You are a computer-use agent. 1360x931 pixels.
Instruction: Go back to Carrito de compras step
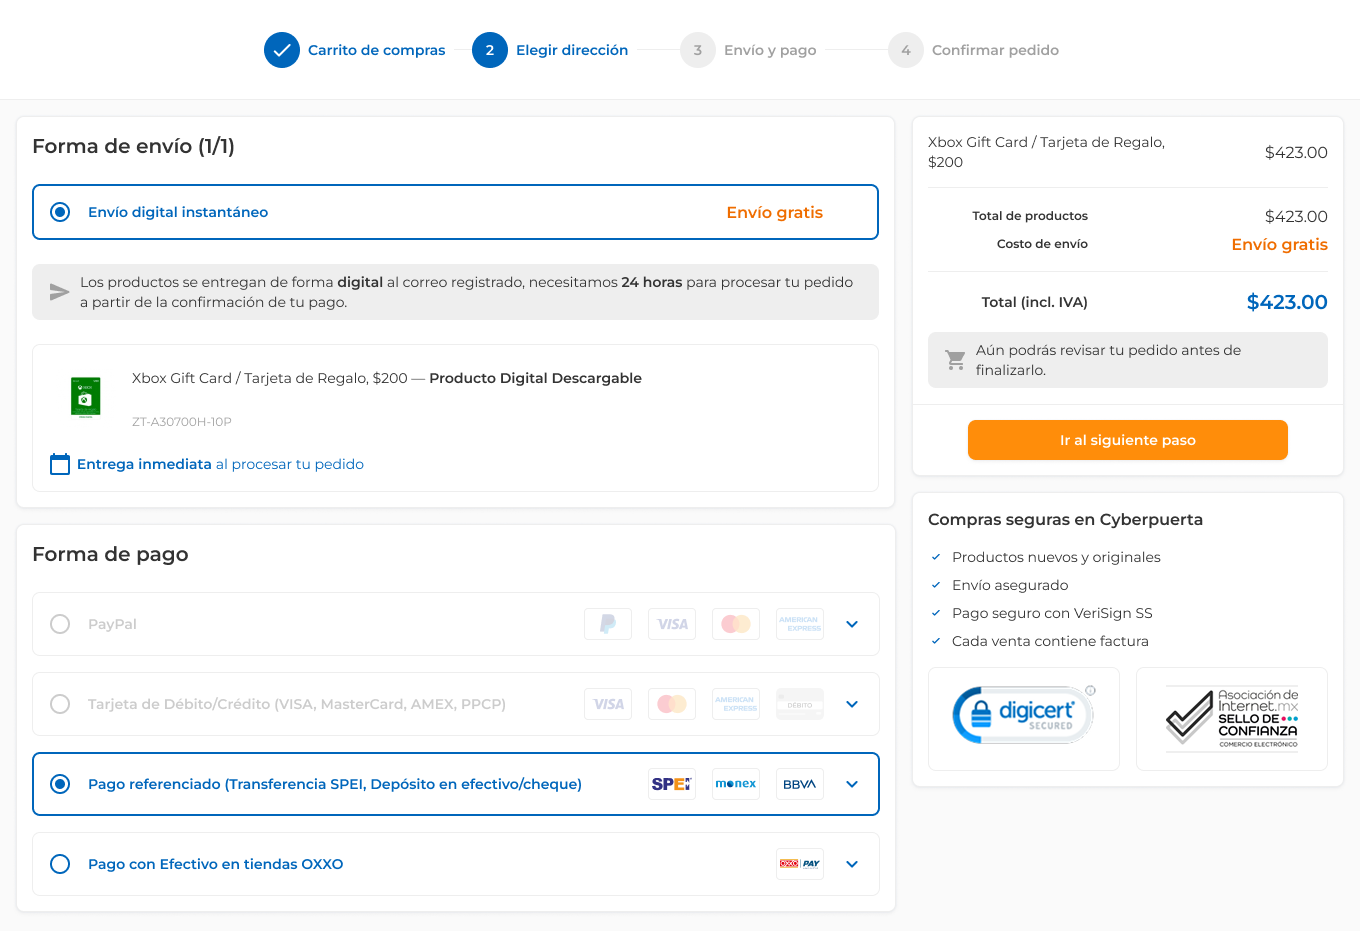(x=376, y=50)
